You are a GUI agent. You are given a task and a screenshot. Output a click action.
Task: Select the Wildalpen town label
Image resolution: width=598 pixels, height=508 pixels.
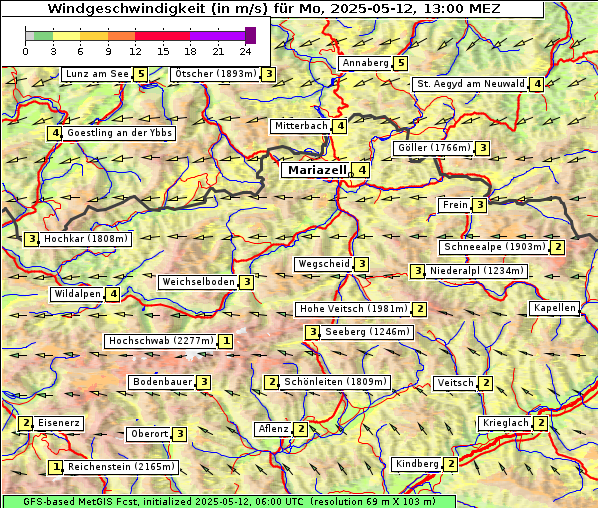(77, 294)
